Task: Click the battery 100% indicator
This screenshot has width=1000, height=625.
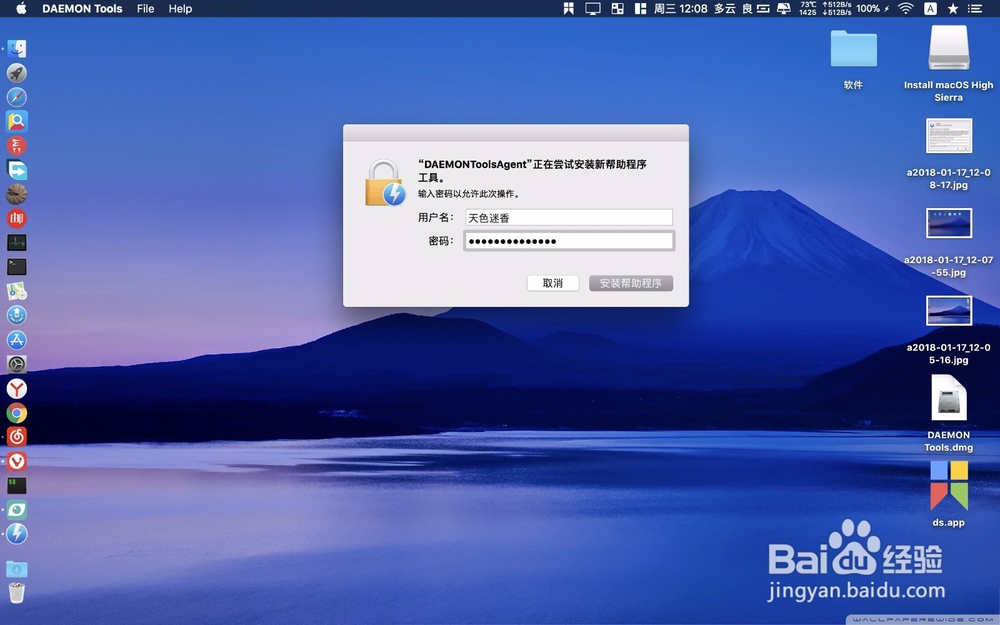Action: click(x=872, y=8)
